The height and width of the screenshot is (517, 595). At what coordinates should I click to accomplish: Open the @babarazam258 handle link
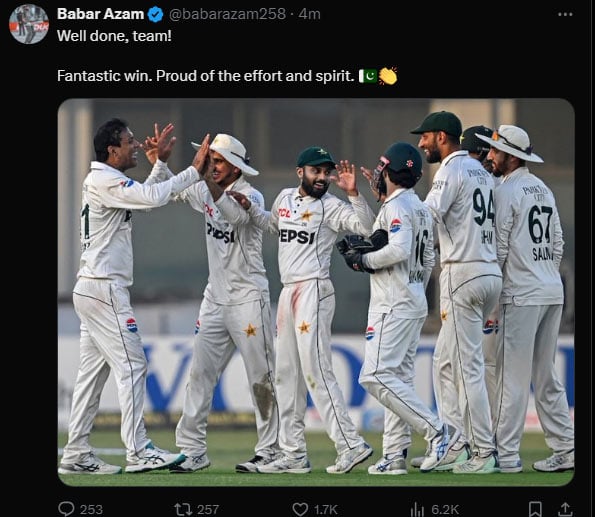(227, 14)
